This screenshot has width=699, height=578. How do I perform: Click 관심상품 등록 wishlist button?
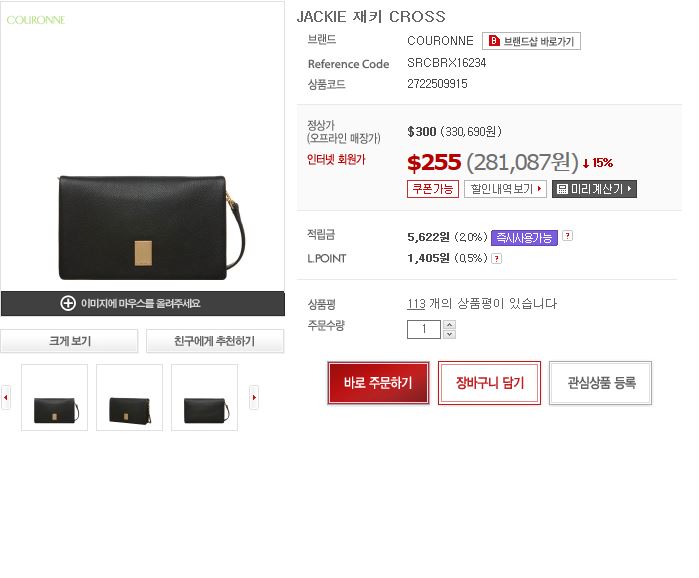pos(600,383)
